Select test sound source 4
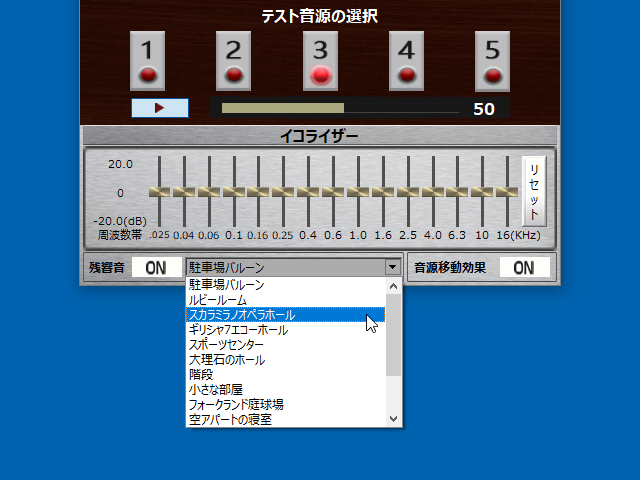 406,60
